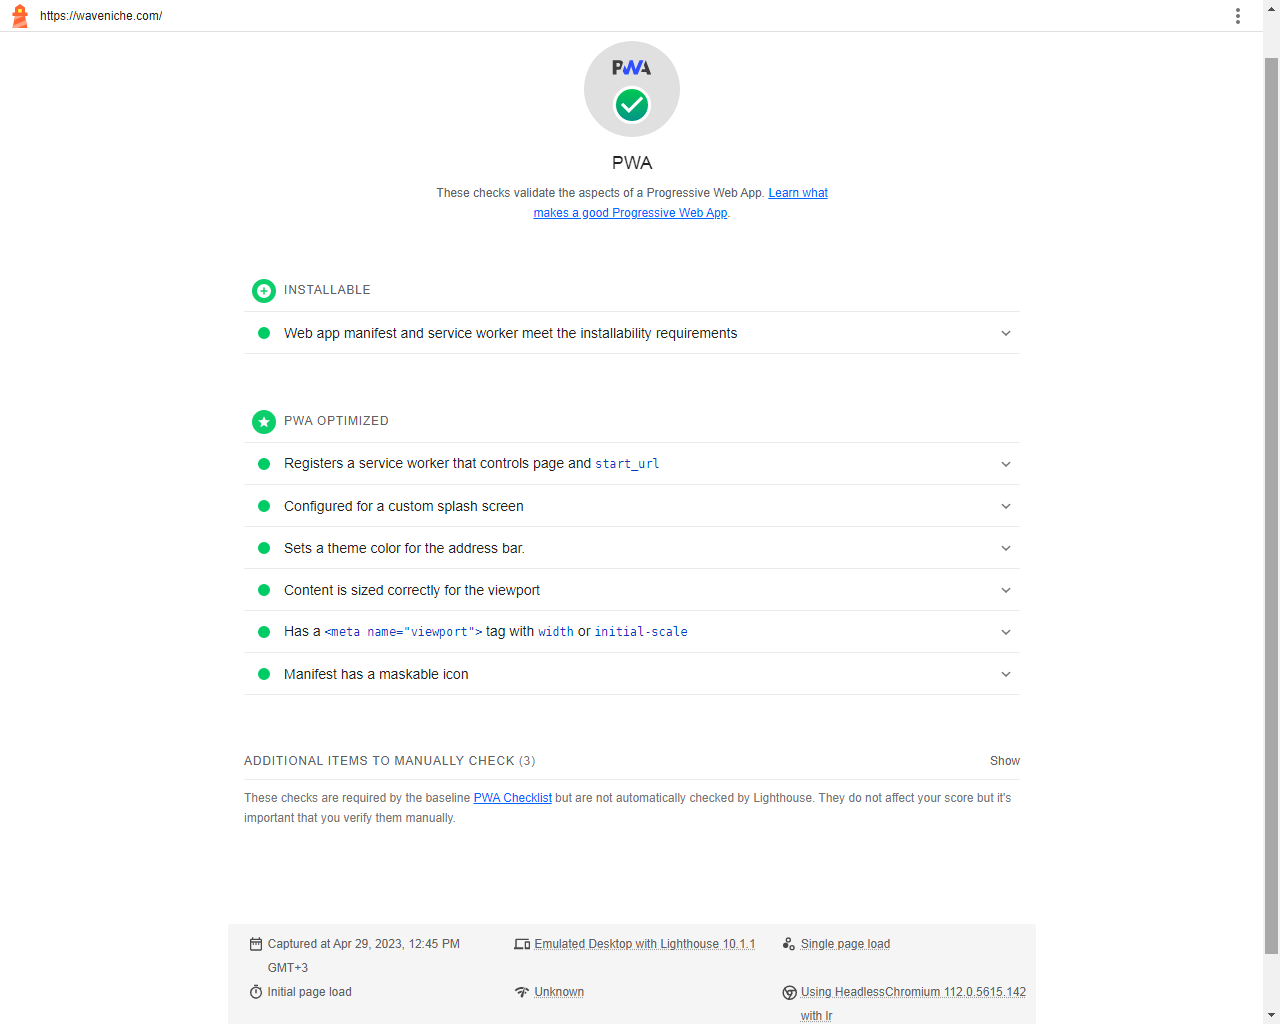The width and height of the screenshot is (1280, 1024).
Task: Show the additional items to manually check
Action: (1004, 760)
